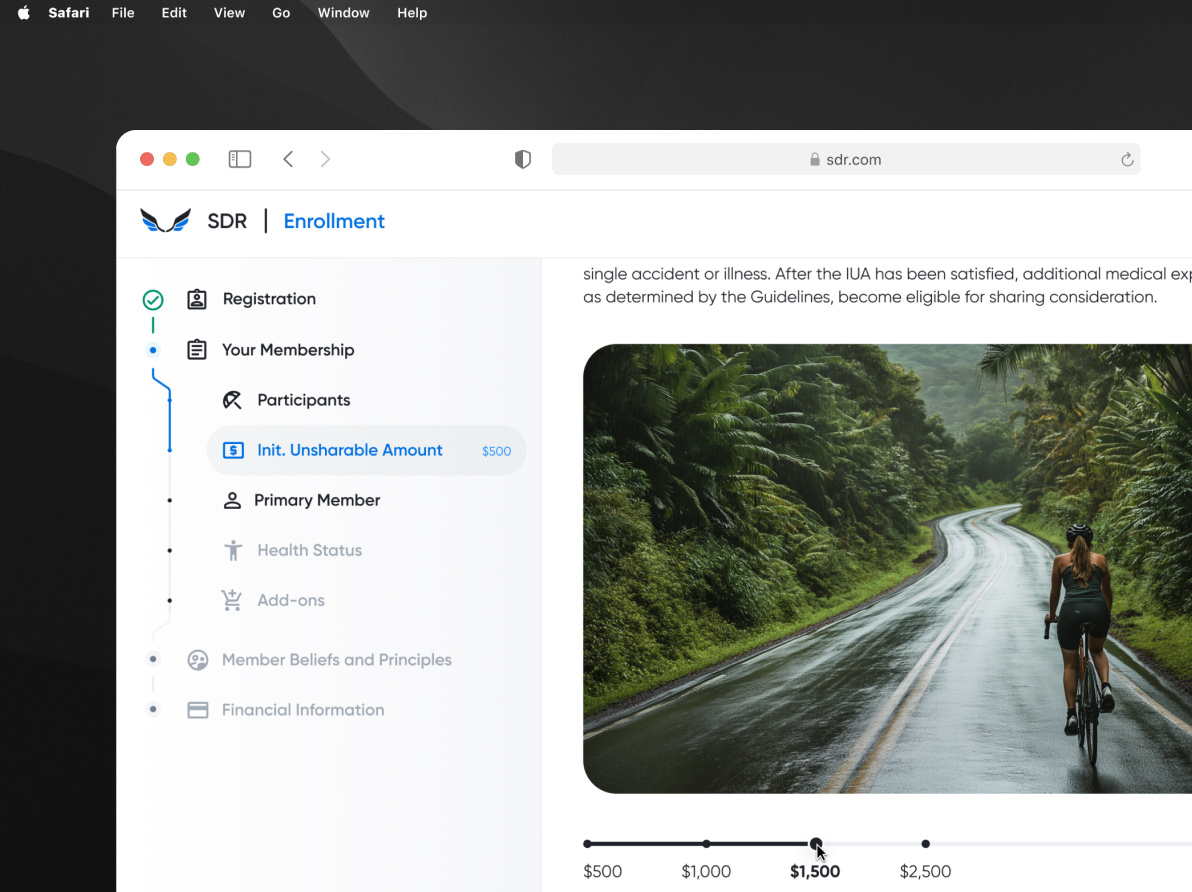The height and width of the screenshot is (892, 1192).
Task: Click the $500 value in the sidebar
Action: tap(496, 451)
